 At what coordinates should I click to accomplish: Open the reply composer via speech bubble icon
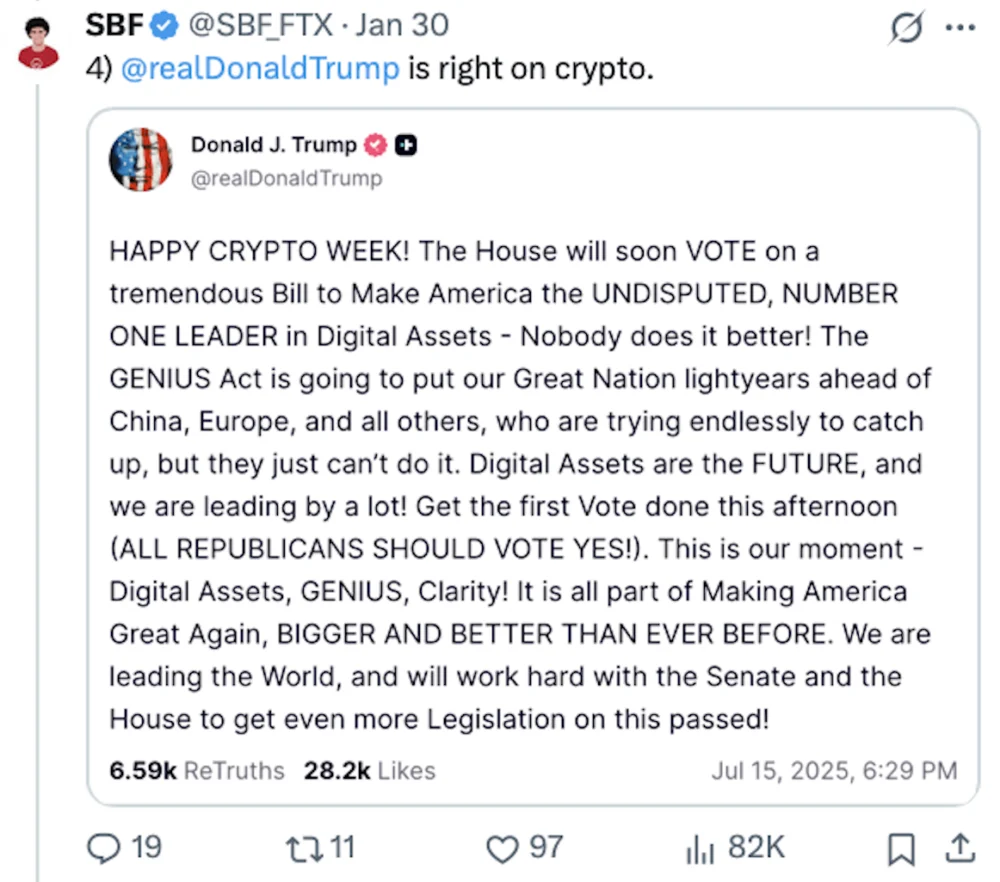pyautogui.click(x=104, y=848)
